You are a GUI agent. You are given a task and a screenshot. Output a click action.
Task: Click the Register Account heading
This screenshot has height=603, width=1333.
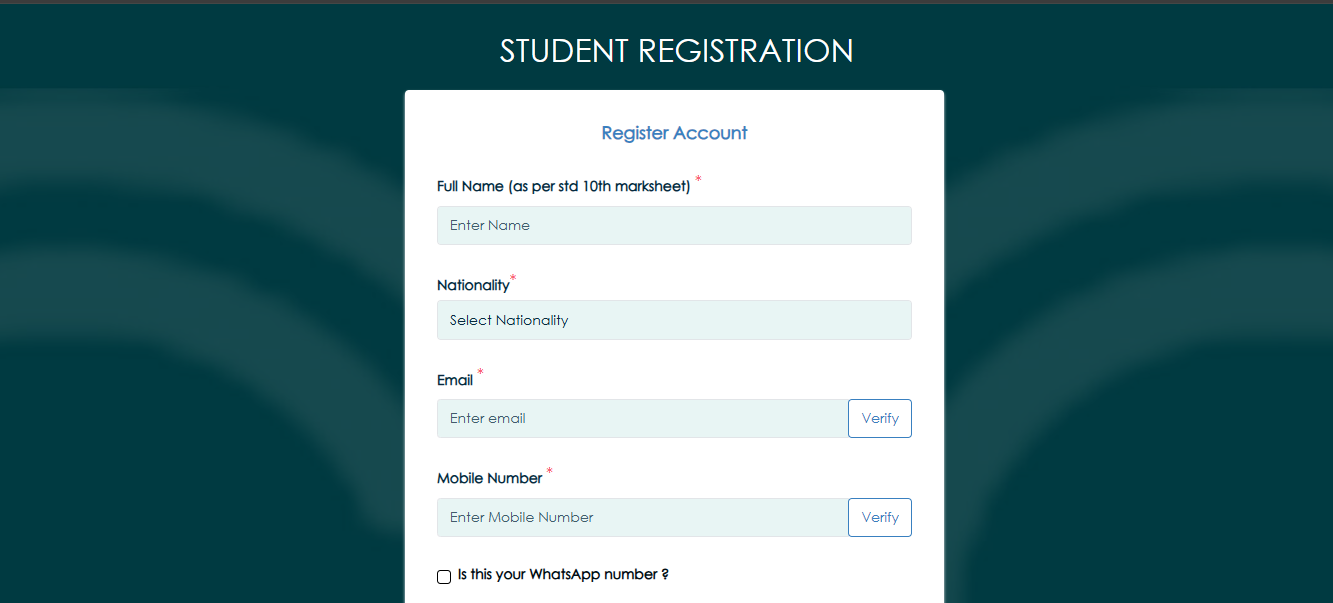click(x=674, y=132)
